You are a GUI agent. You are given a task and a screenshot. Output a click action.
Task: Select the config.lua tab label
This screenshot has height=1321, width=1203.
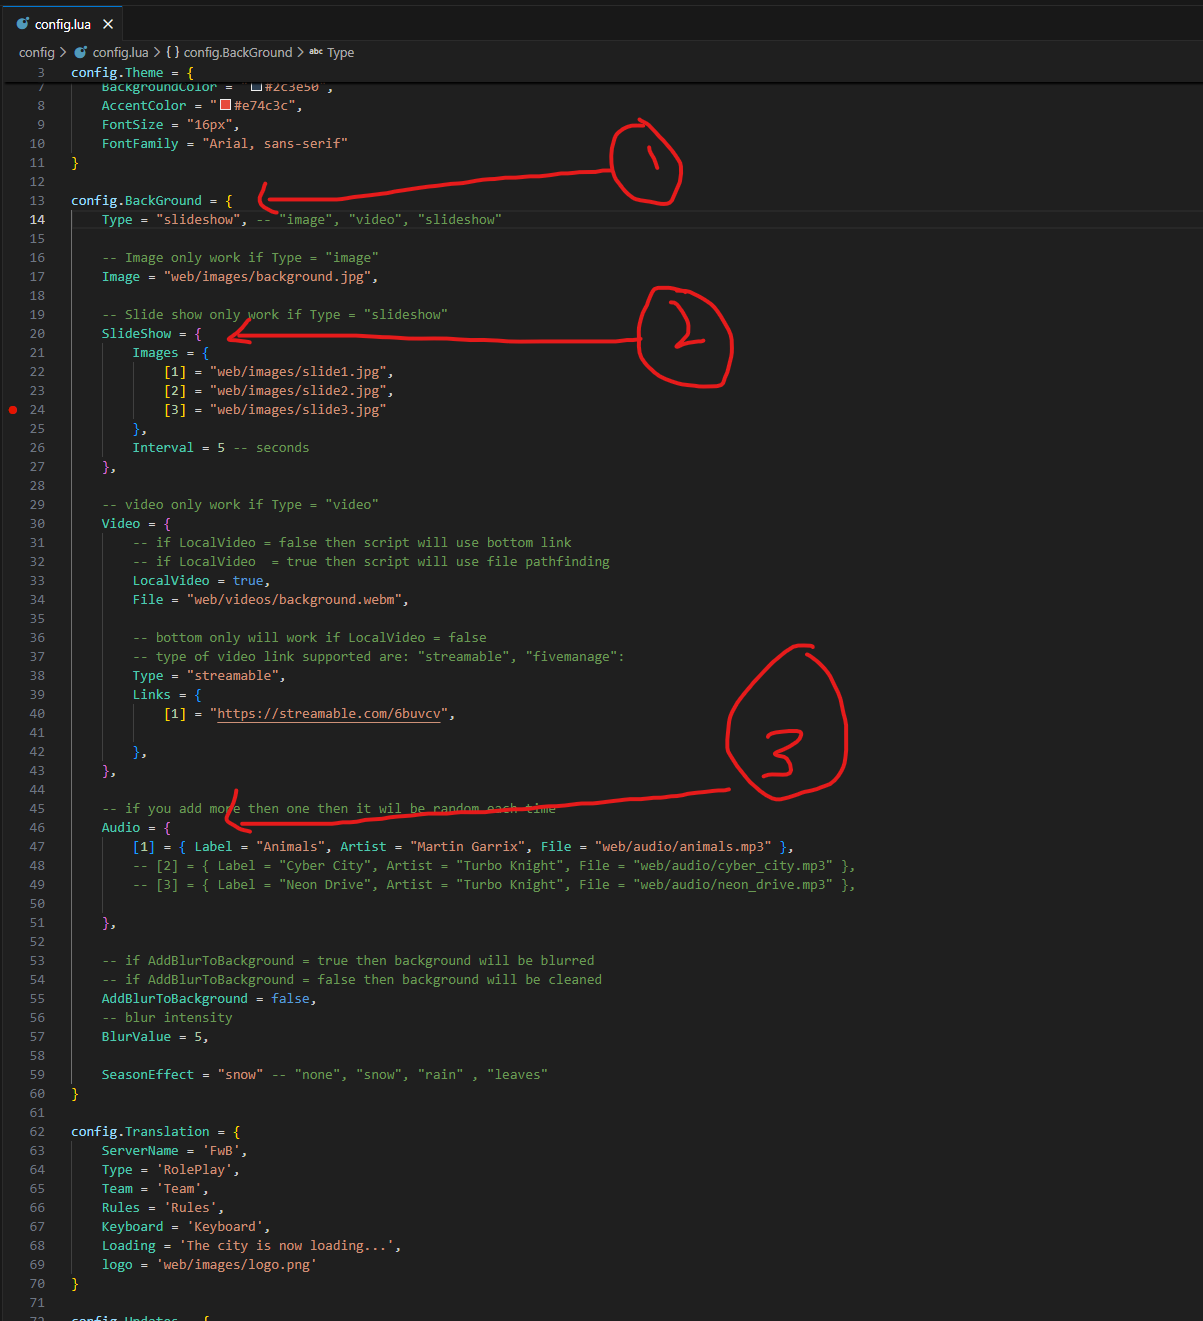tap(62, 24)
